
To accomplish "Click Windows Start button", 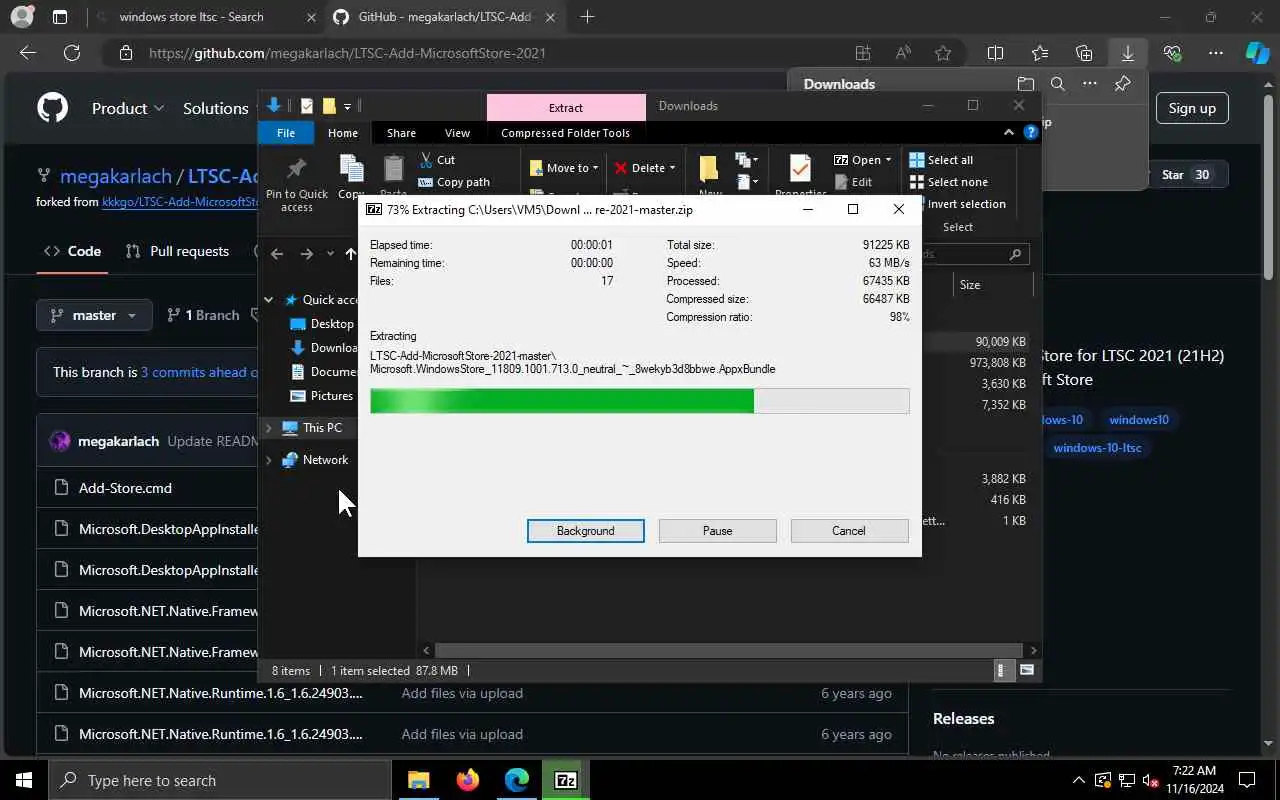I will click(x=24, y=780).
